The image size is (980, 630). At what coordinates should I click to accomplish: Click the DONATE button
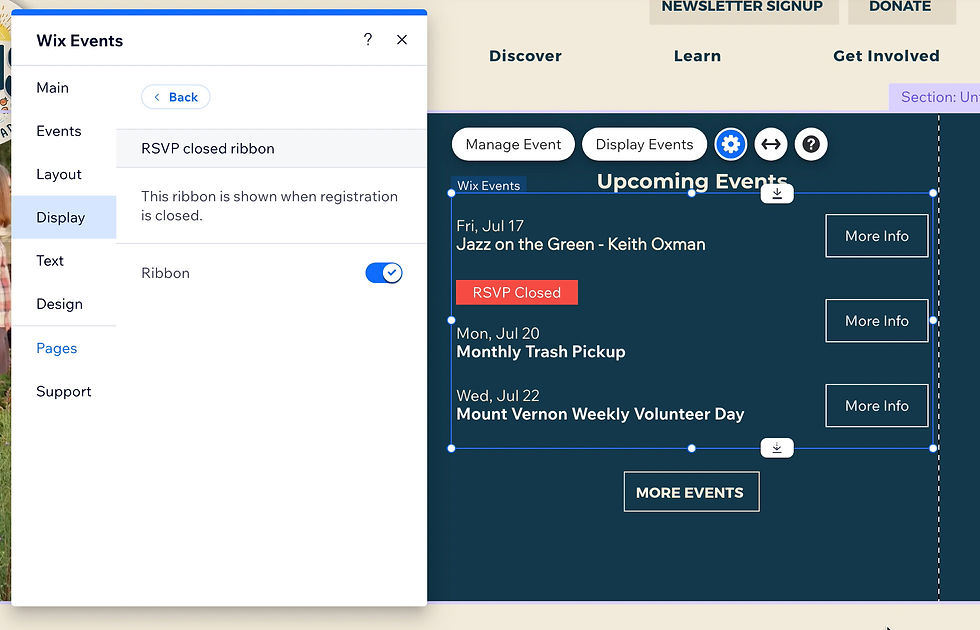tap(901, 9)
